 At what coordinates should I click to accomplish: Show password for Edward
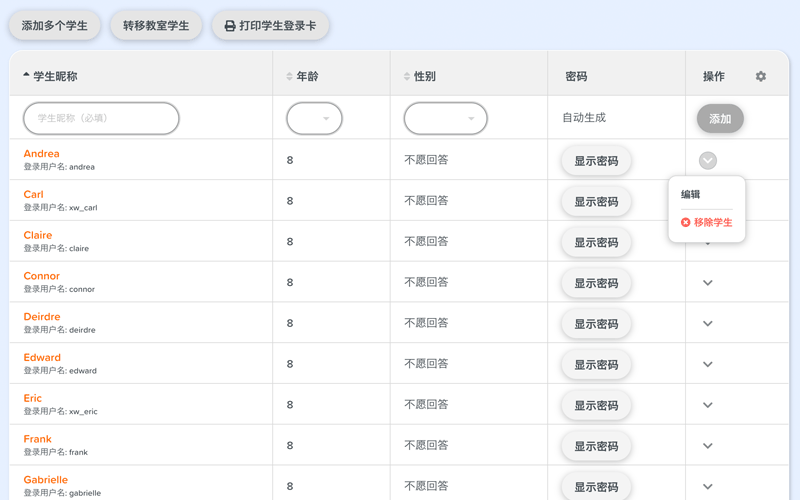tap(596, 365)
